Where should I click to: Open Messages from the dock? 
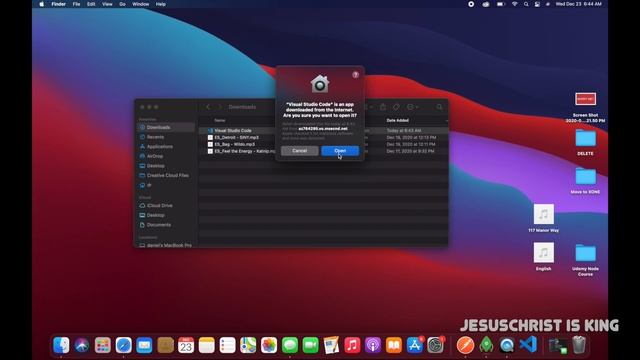pos(290,345)
